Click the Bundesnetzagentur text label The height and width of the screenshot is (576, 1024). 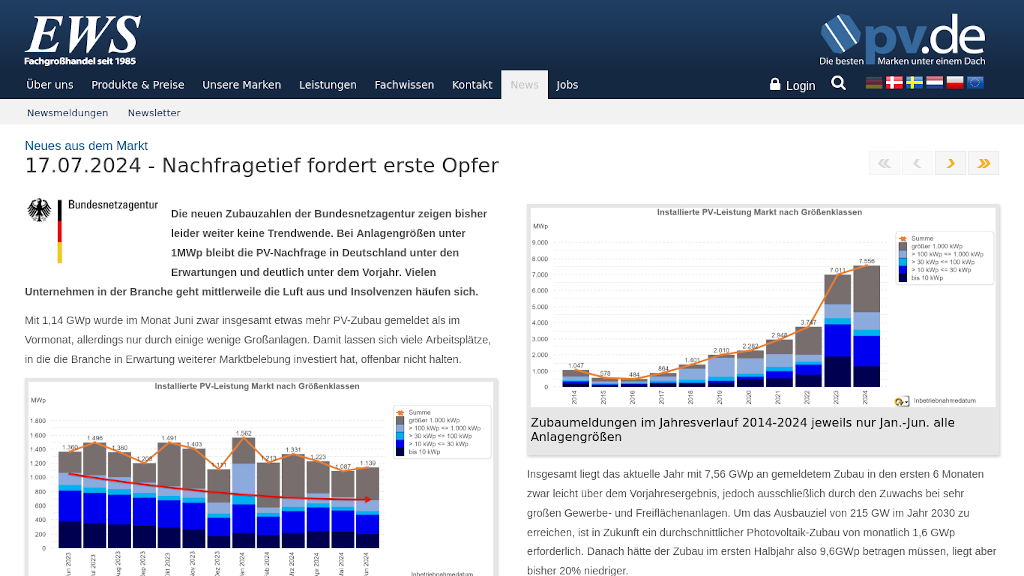(x=113, y=205)
